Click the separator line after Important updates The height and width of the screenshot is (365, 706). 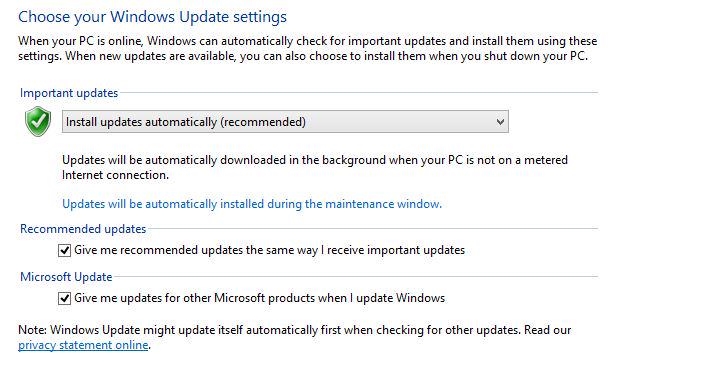coord(359,93)
